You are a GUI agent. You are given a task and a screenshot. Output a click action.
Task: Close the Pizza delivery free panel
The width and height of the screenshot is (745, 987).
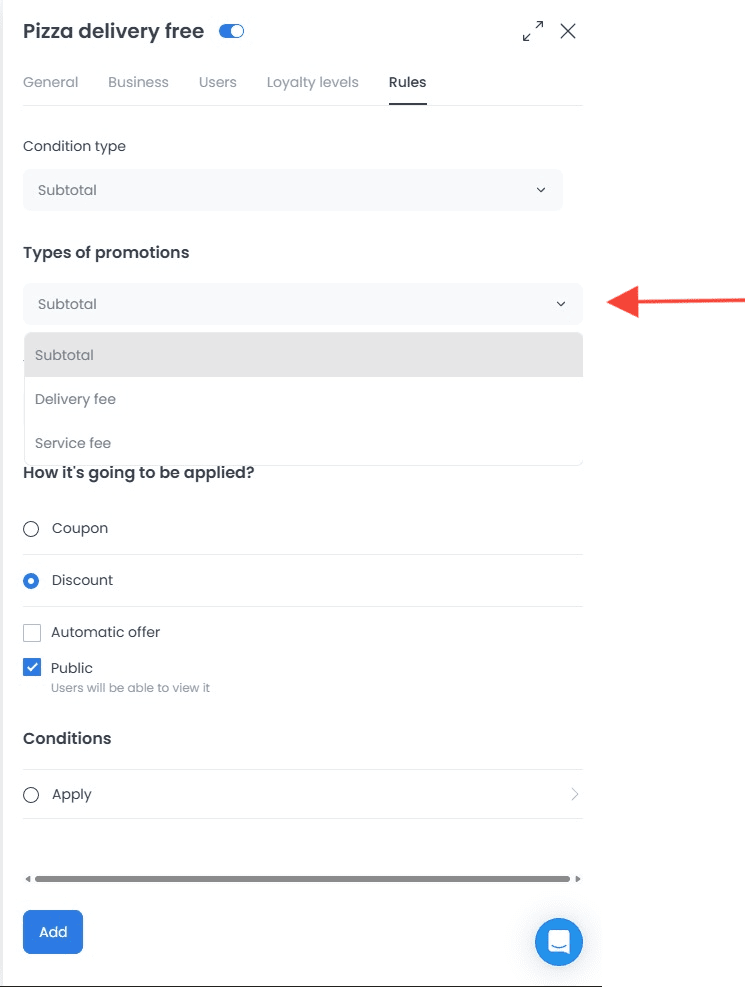[x=568, y=31]
